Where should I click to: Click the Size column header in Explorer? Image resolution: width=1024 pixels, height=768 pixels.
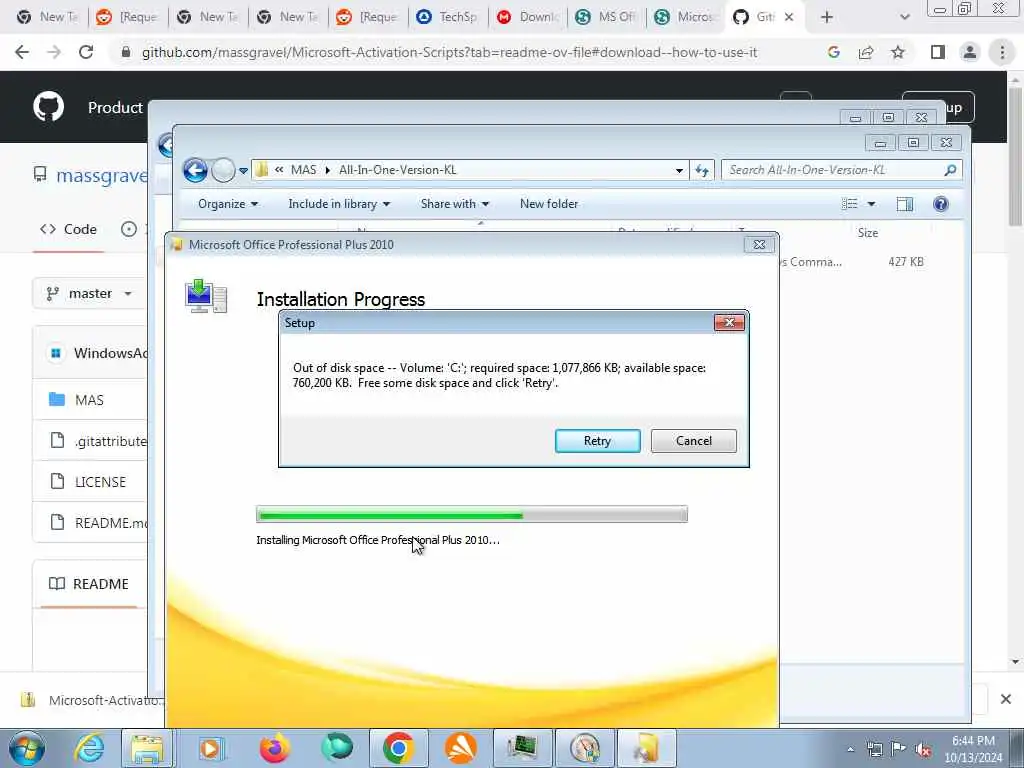tap(868, 232)
